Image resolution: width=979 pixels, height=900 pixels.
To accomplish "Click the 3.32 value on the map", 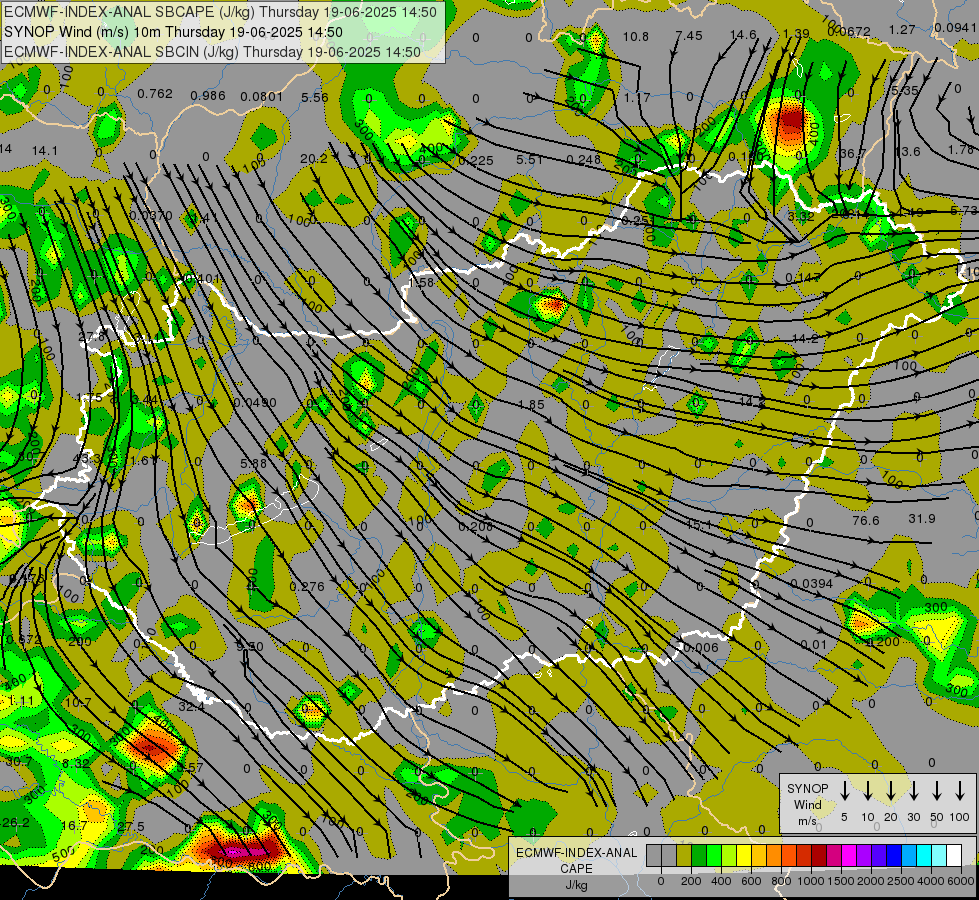I will point(801,216).
